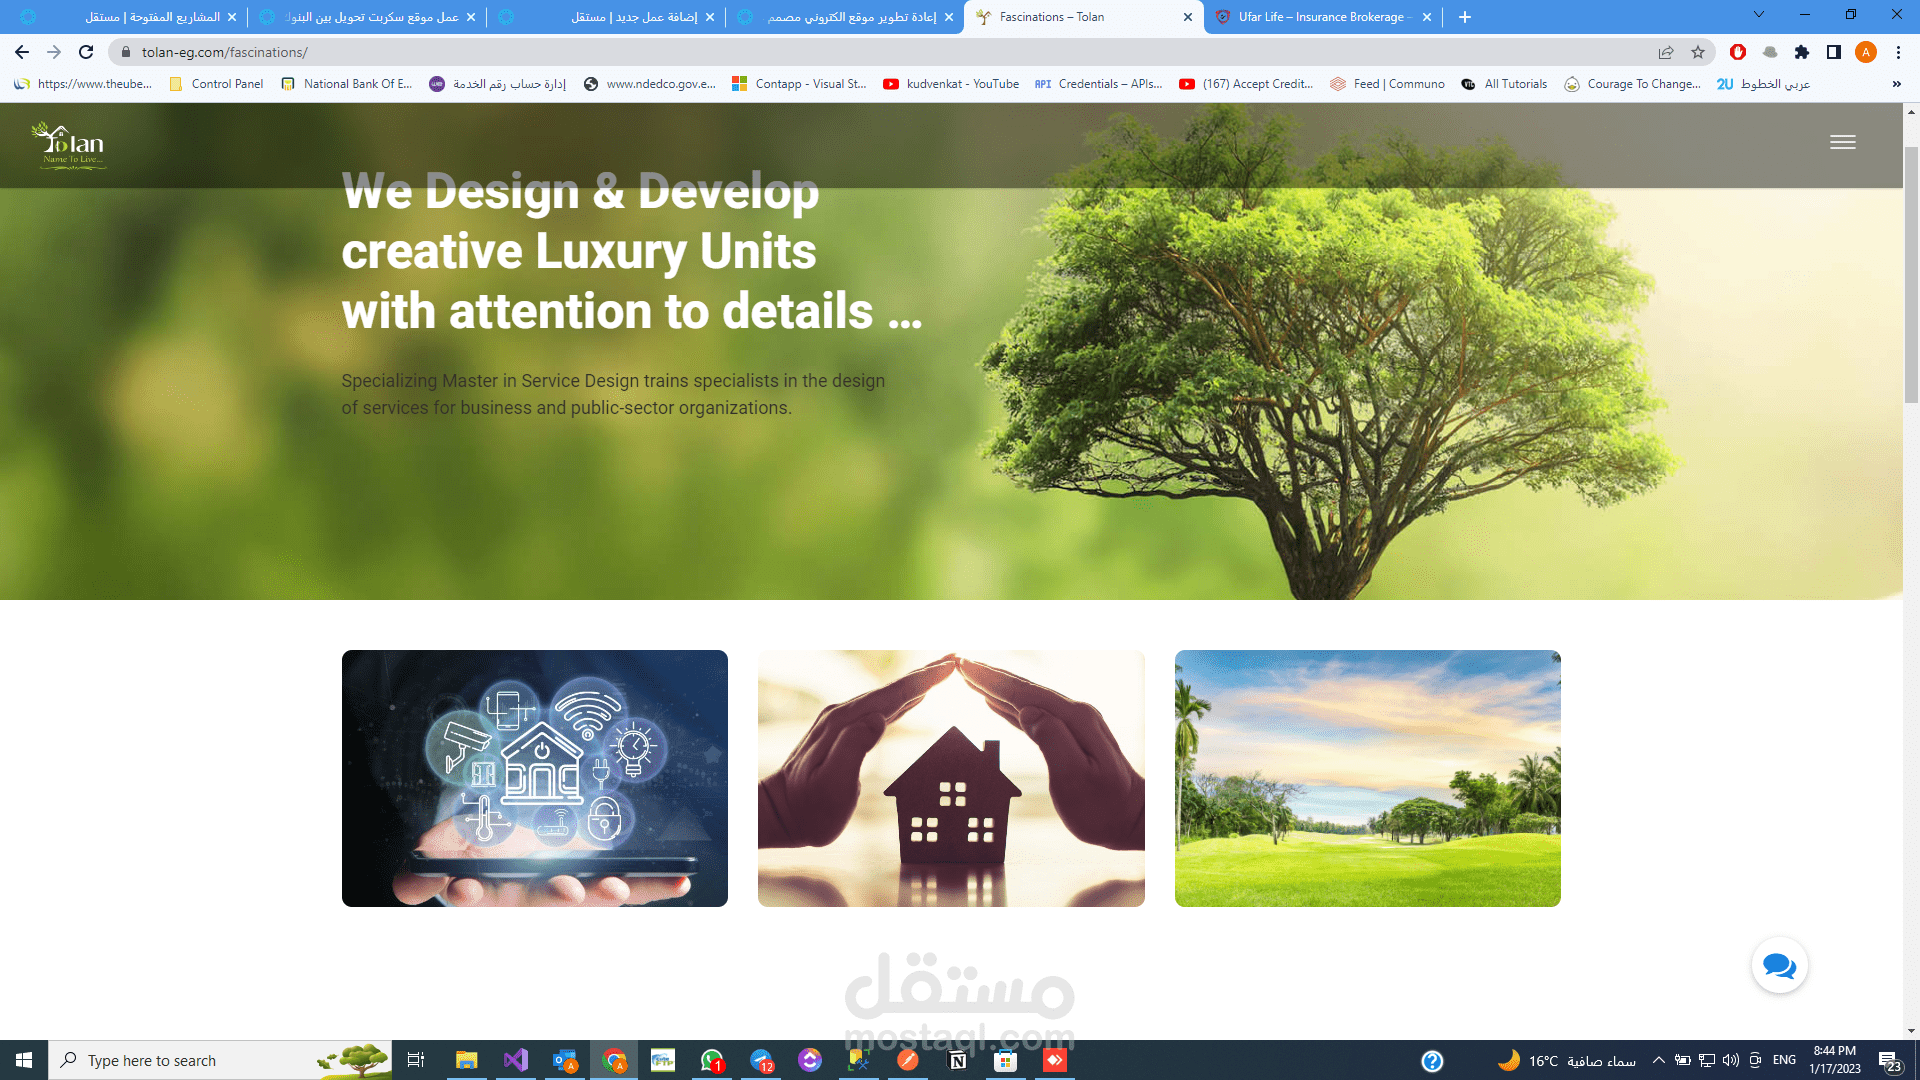The image size is (1920, 1080).
Task: Click the Tolan logo in header
Action: [x=69, y=146]
